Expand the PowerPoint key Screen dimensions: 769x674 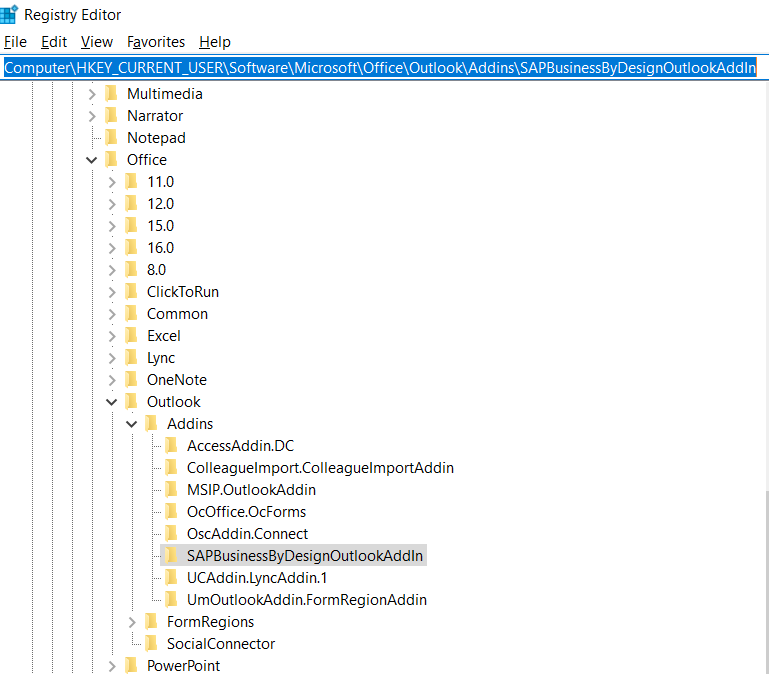tap(112, 666)
